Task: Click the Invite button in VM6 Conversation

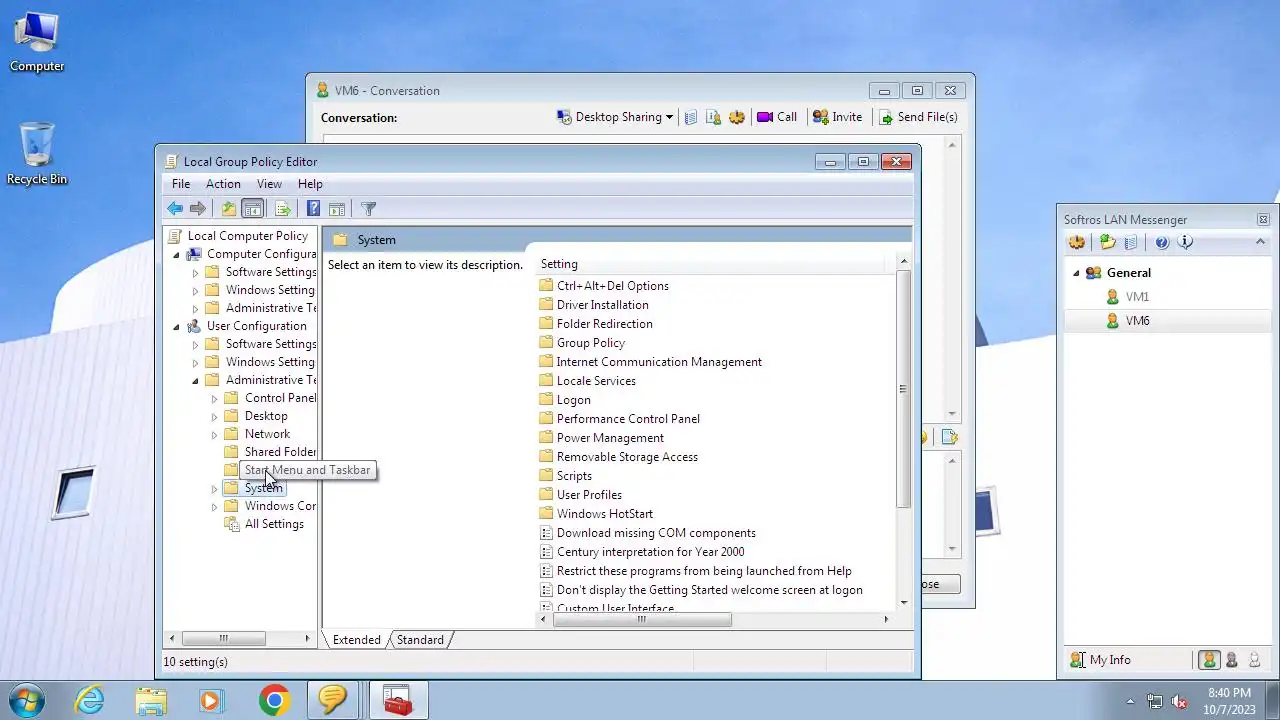Action: pos(837,117)
